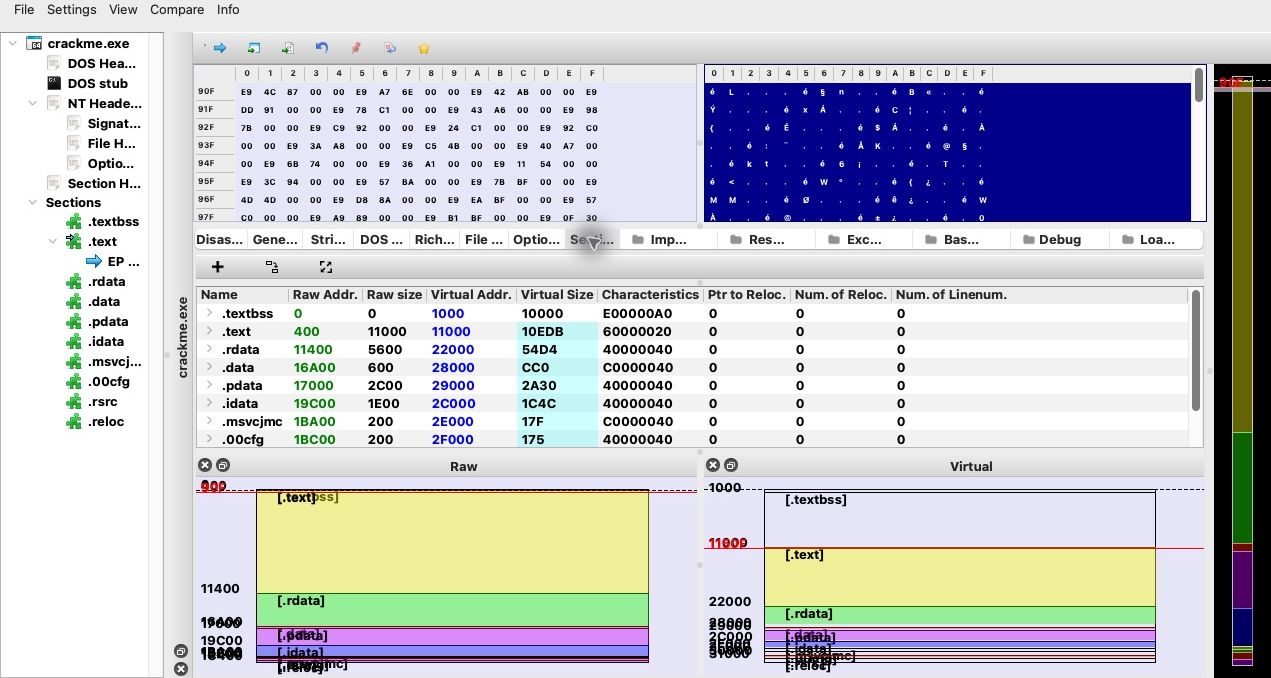Expand the .00cfg row in the sections table
1271x678 pixels.
[x=209, y=439]
